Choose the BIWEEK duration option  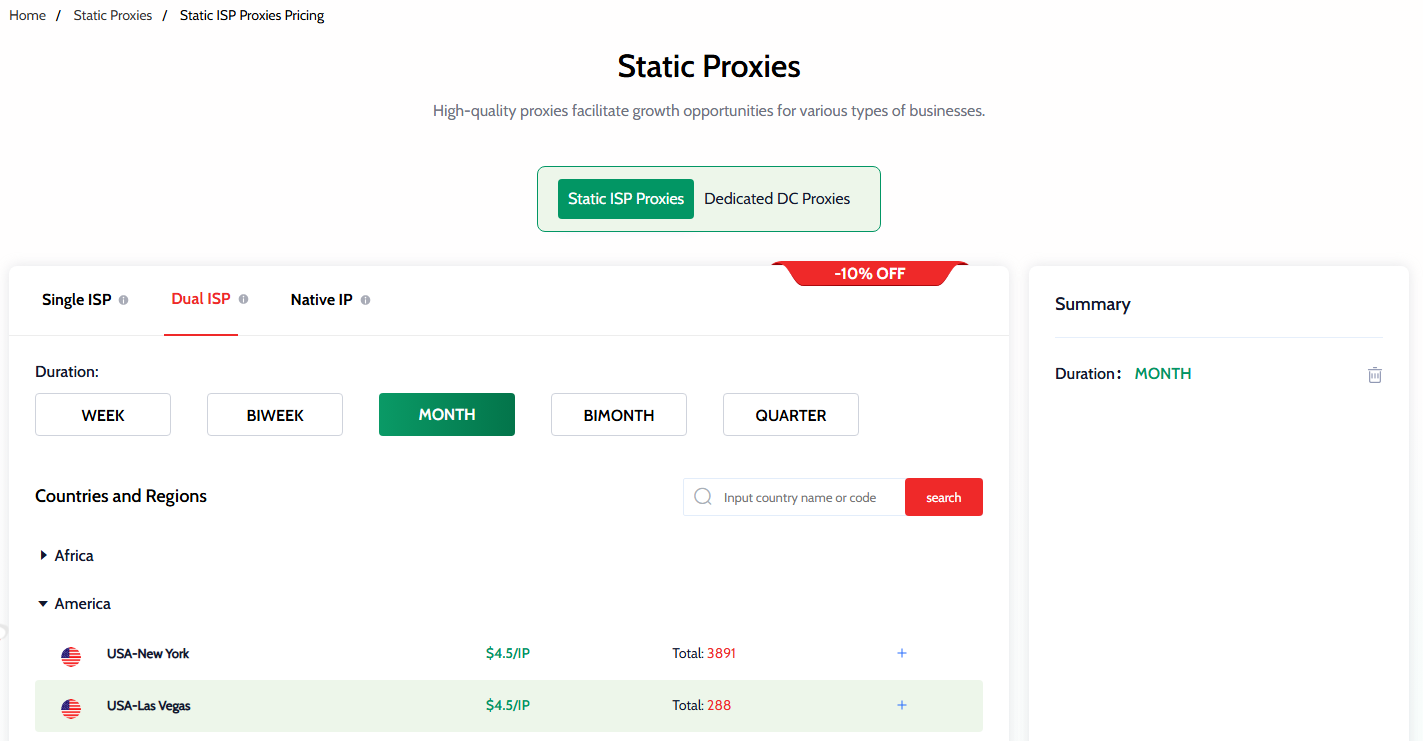[x=275, y=415]
